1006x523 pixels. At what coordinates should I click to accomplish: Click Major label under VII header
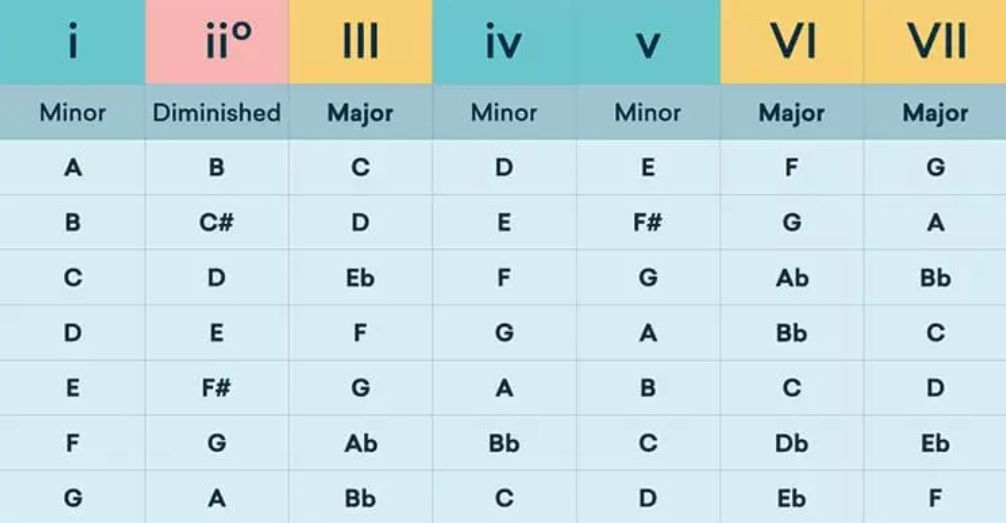coord(935,113)
